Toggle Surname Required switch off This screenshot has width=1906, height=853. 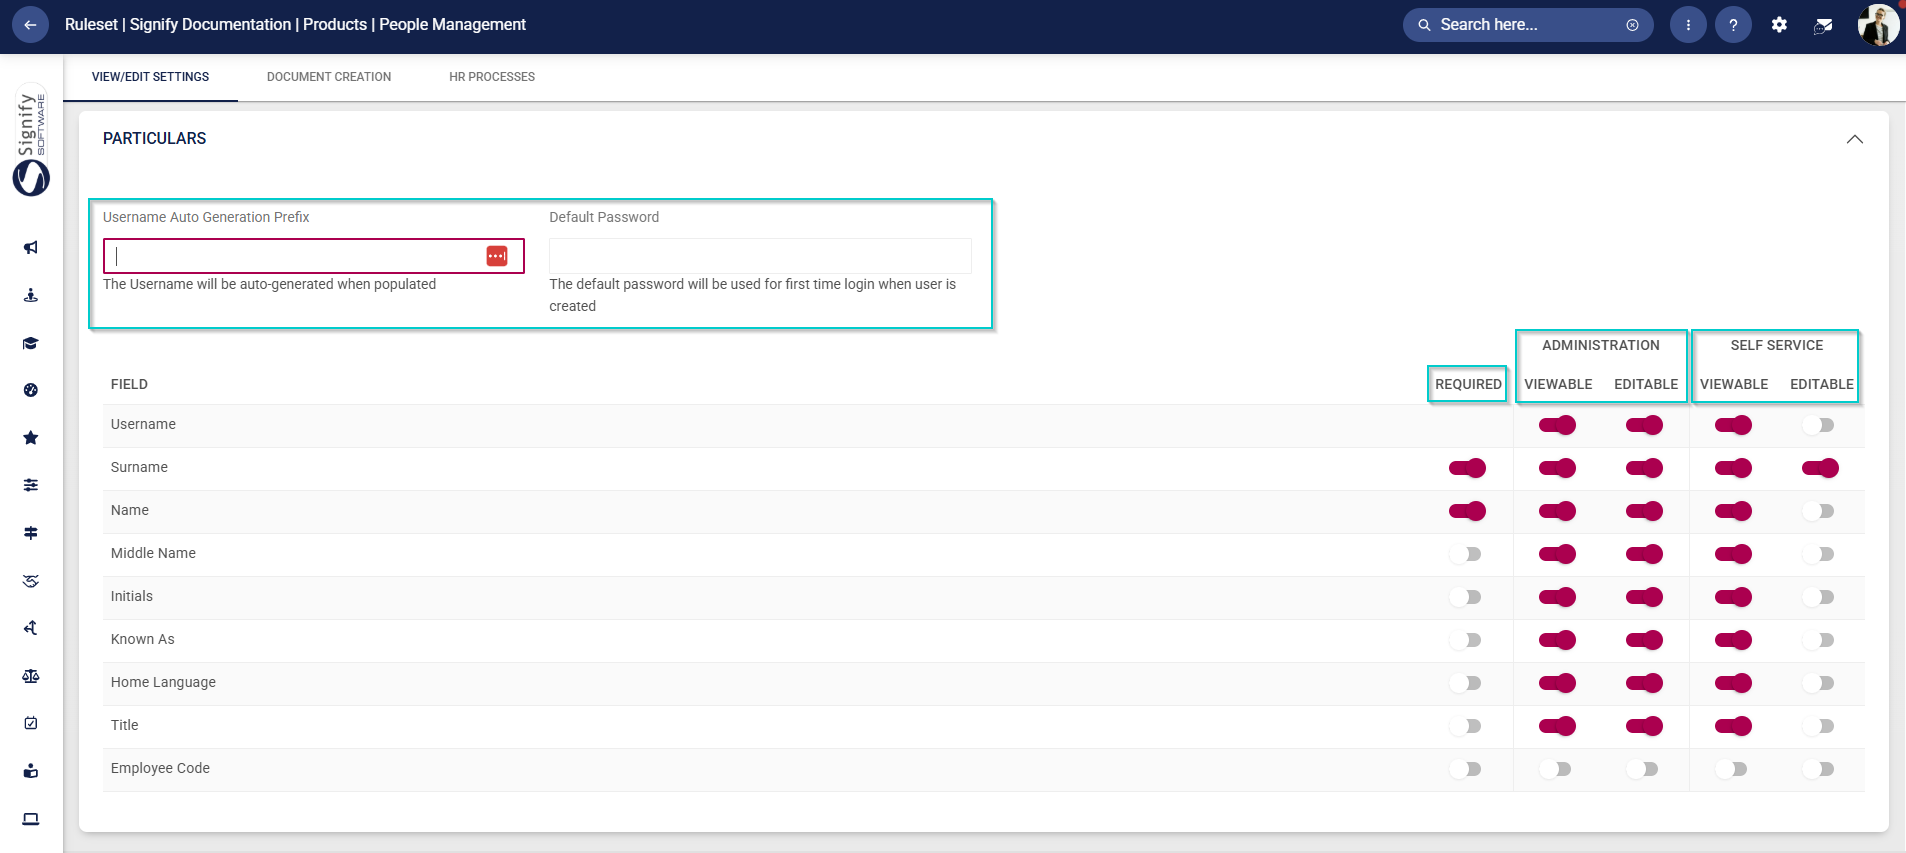pyautogui.click(x=1467, y=468)
